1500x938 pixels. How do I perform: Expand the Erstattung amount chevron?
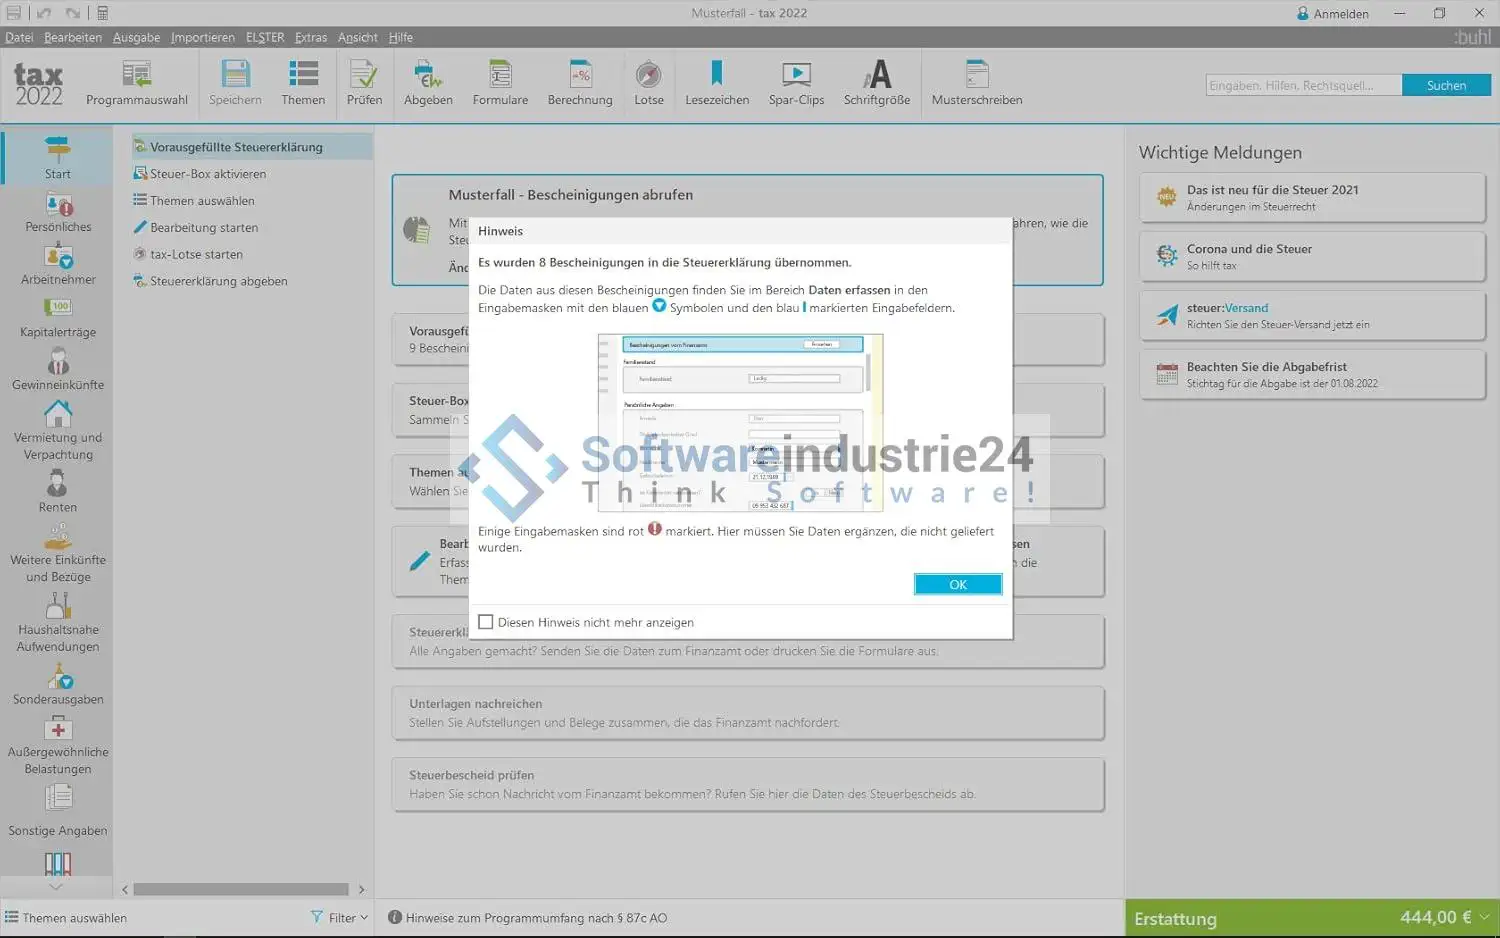pyautogui.click(x=1485, y=917)
